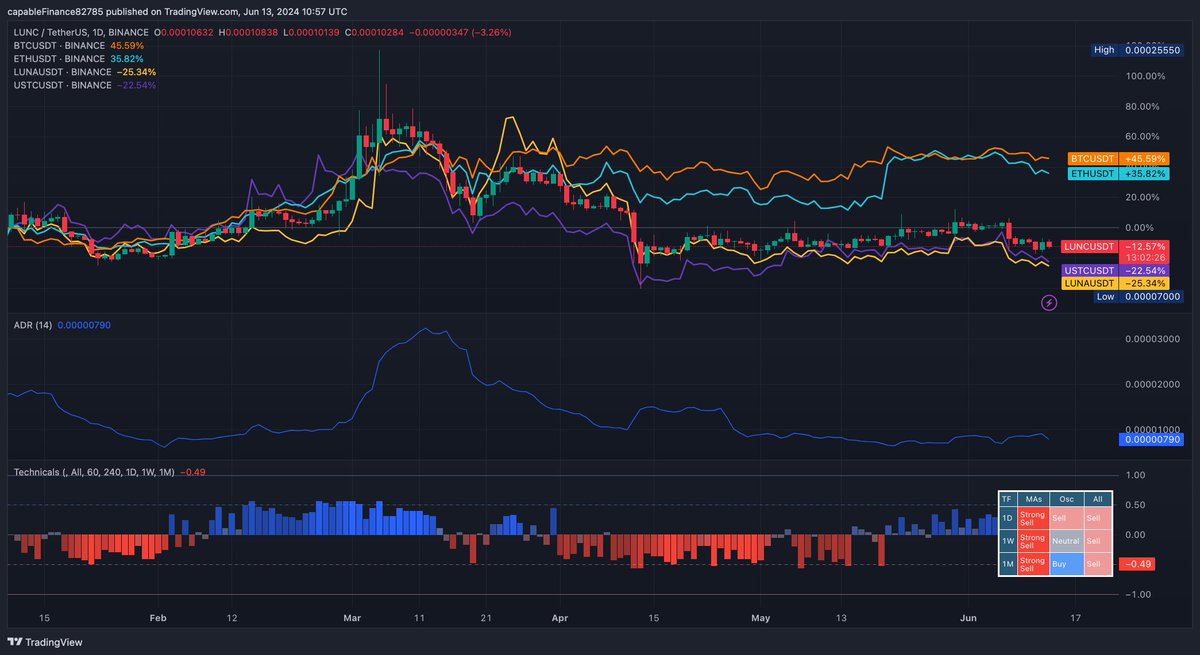
Task: Click the 1D row Strong Sell cell
Action: pyautogui.click(x=1033, y=518)
